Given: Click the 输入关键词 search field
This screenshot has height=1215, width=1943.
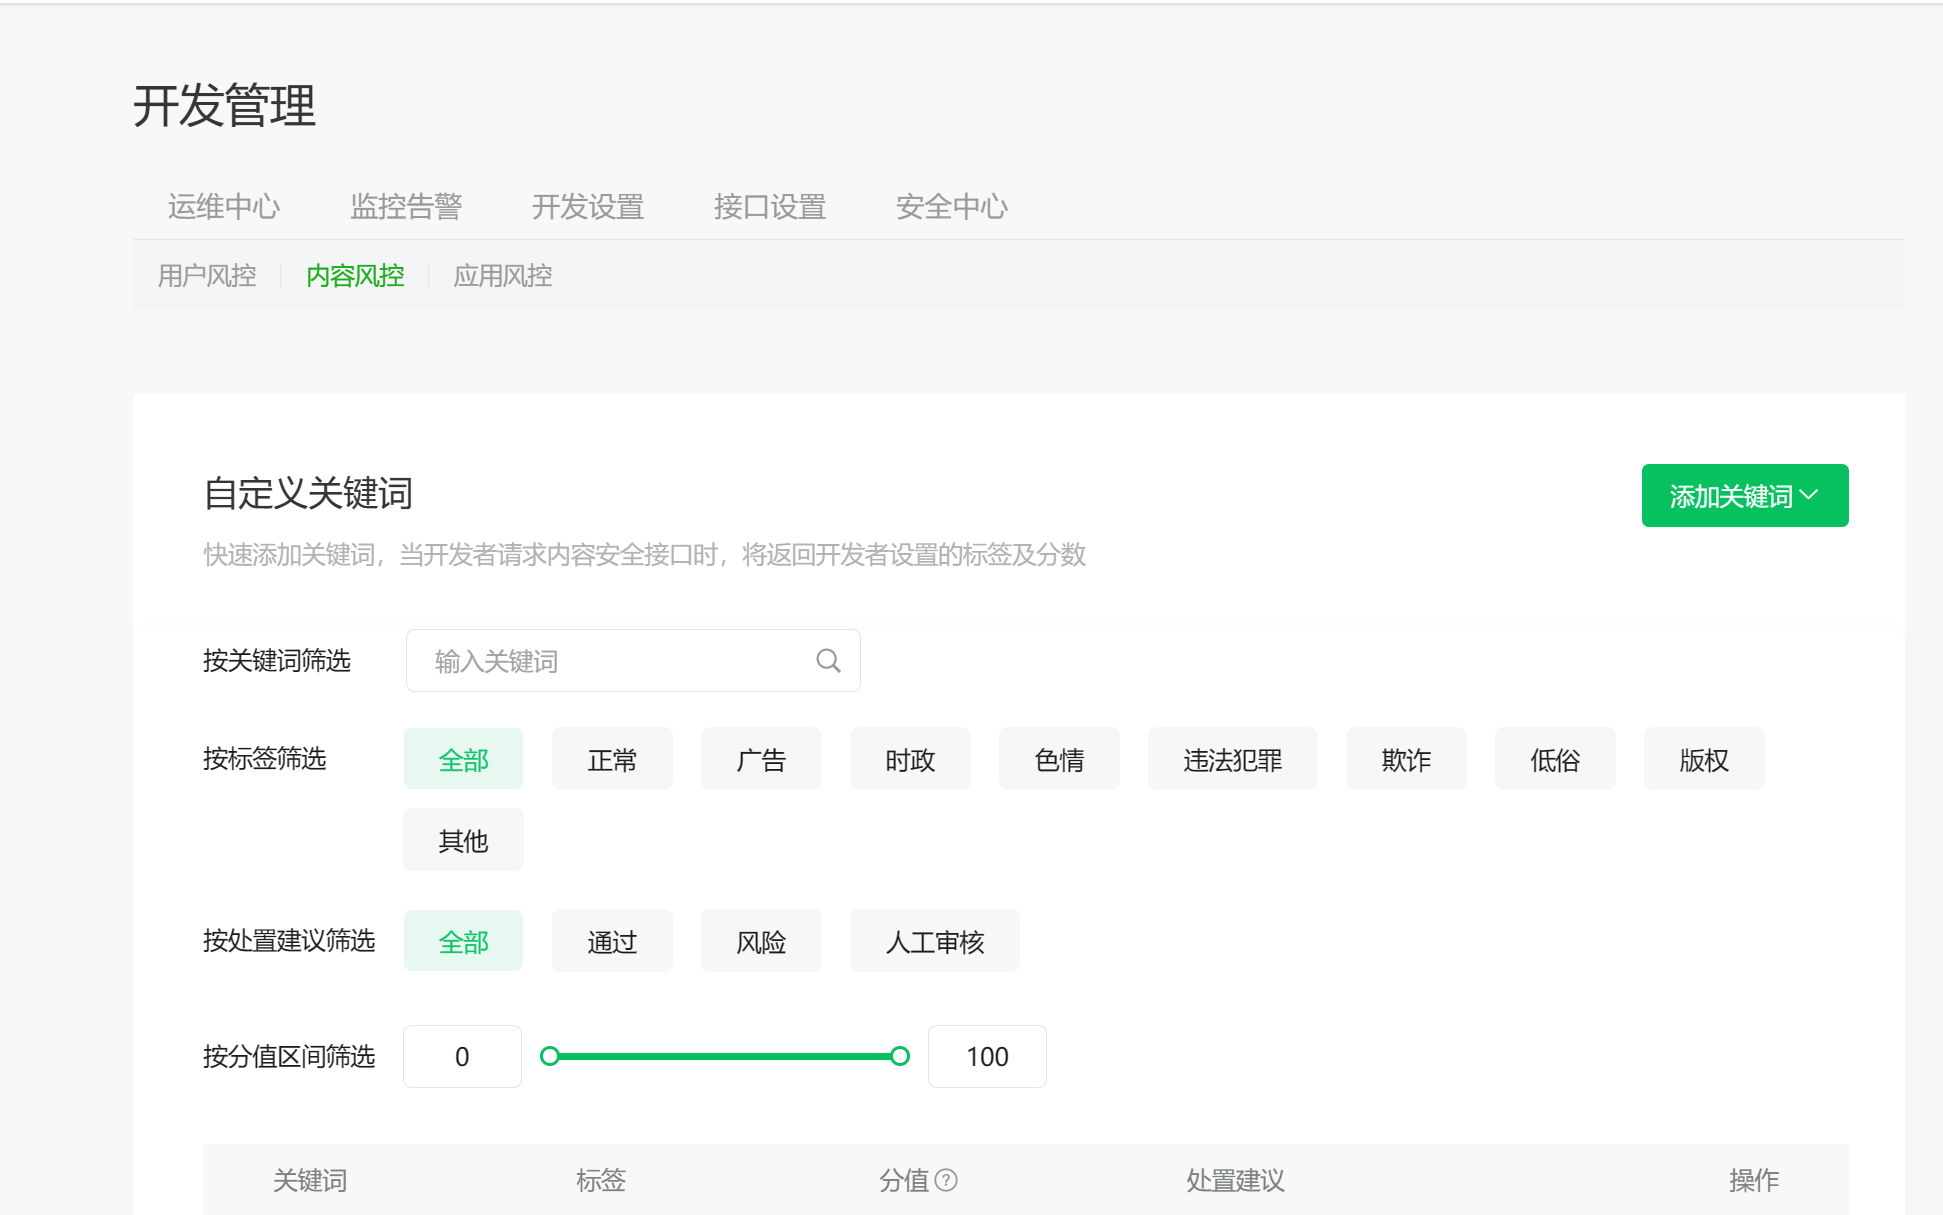Looking at the screenshot, I should click(610, 661).
